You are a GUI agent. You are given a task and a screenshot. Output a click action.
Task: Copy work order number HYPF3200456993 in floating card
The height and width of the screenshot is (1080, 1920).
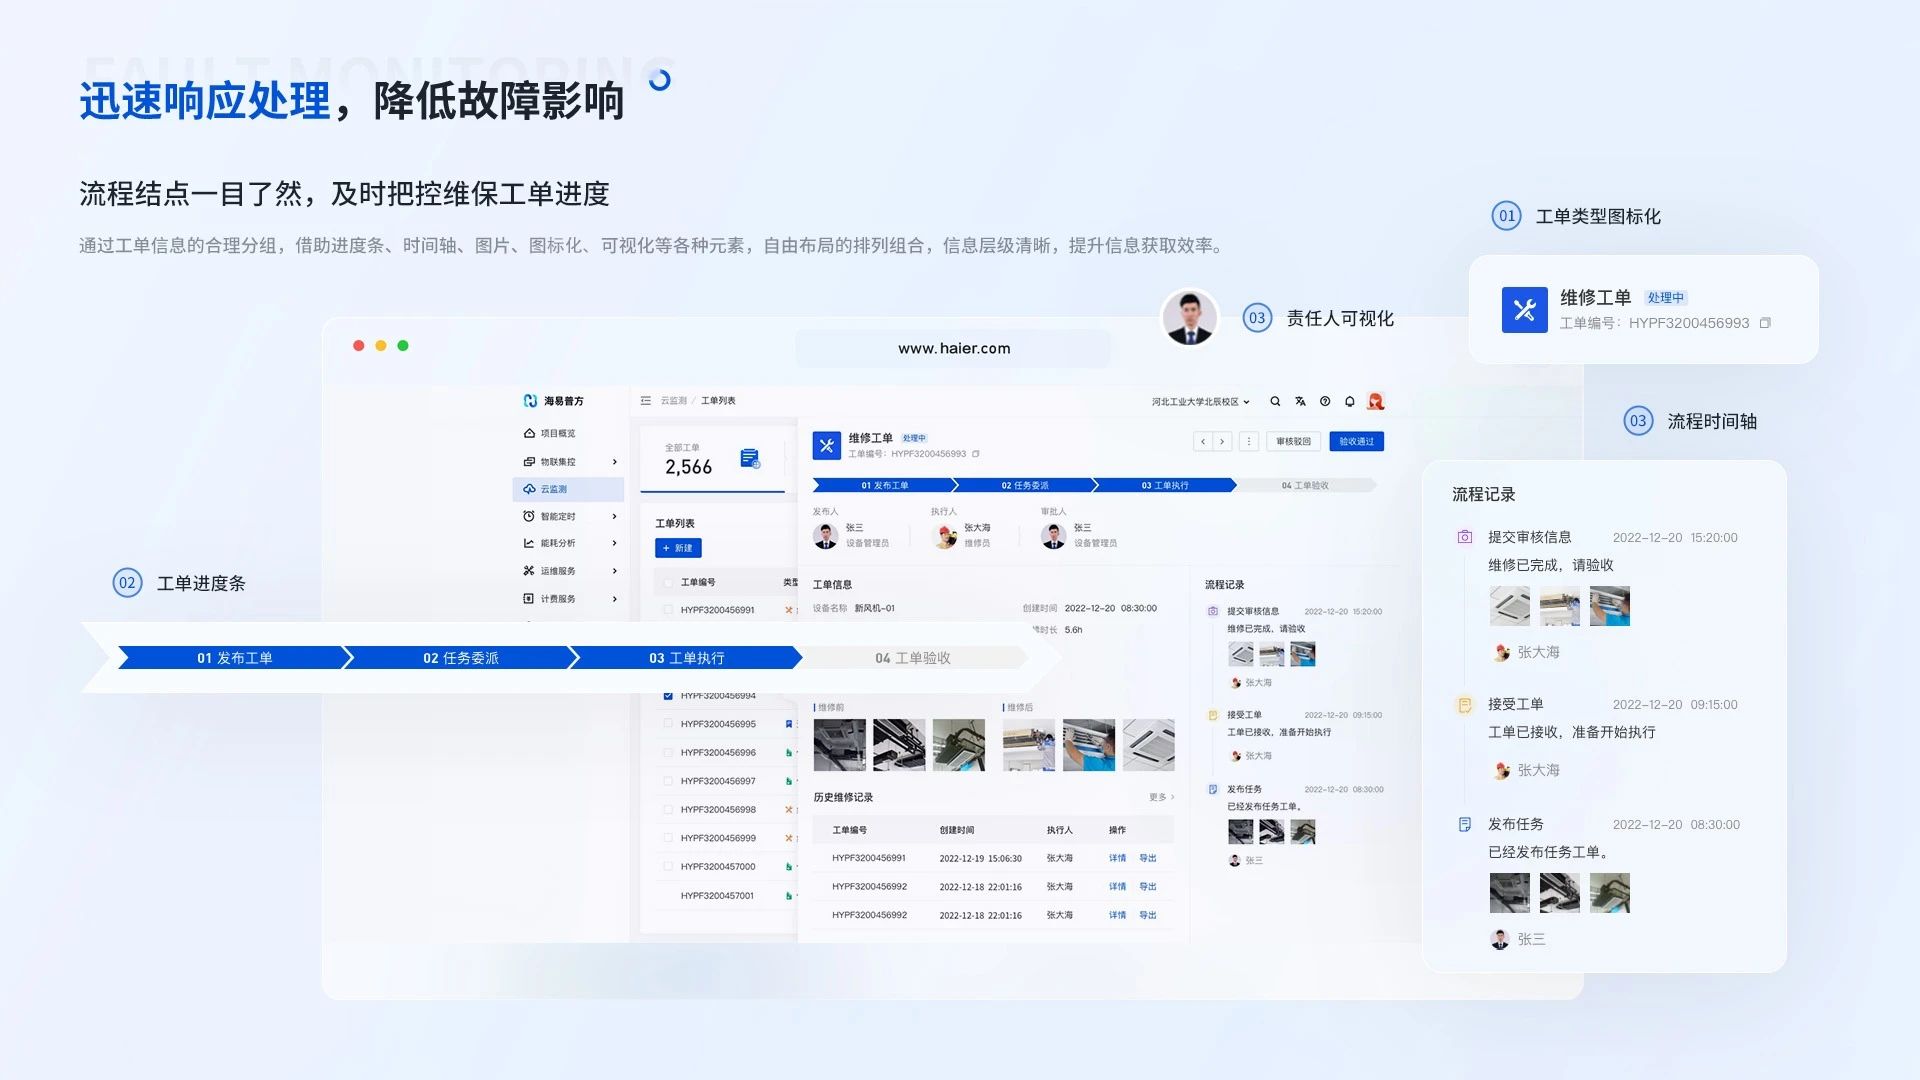(1765, 323)
